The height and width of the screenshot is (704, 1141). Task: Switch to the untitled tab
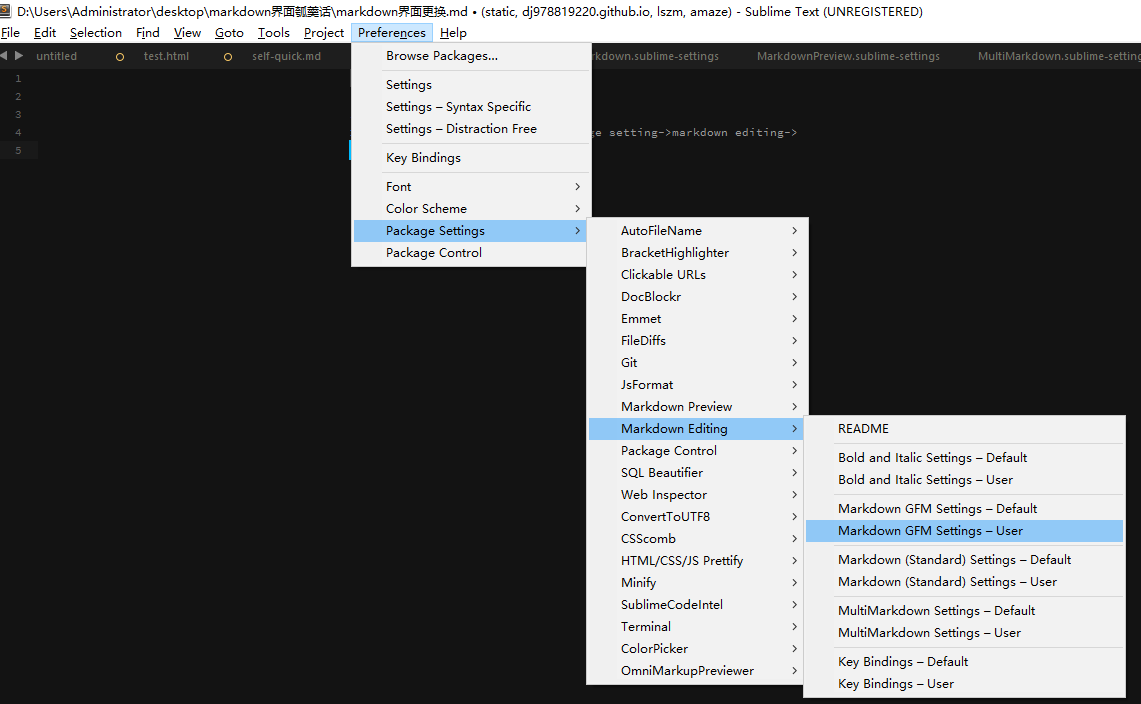click(56, 57)
